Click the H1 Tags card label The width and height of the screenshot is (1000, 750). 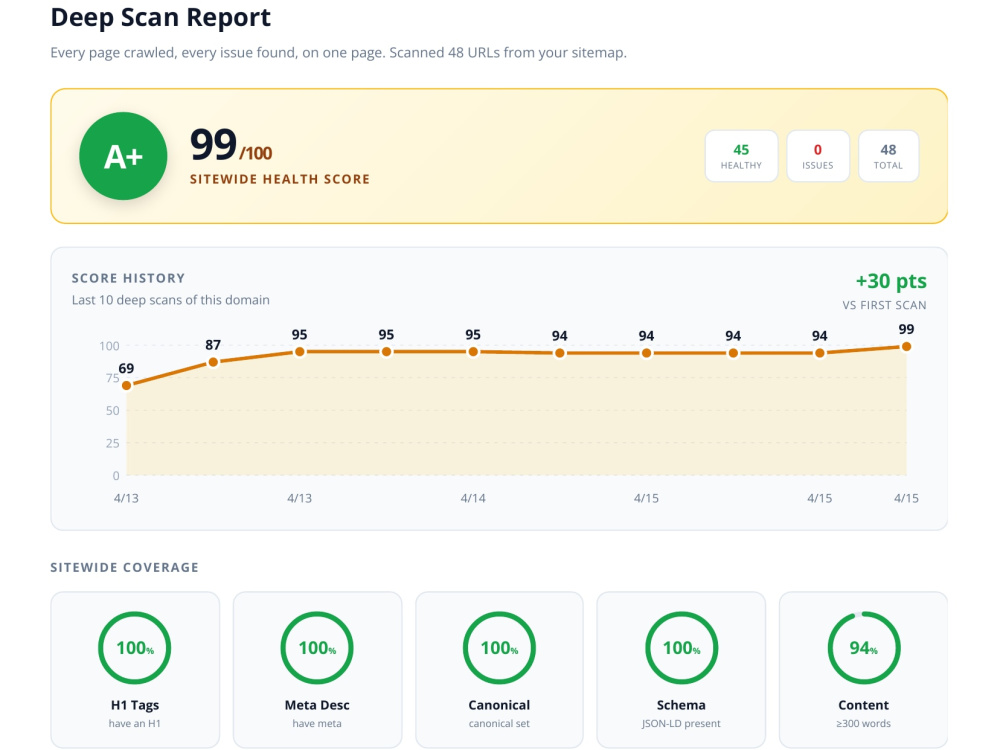pyautogui.click(x=135, y=705)
